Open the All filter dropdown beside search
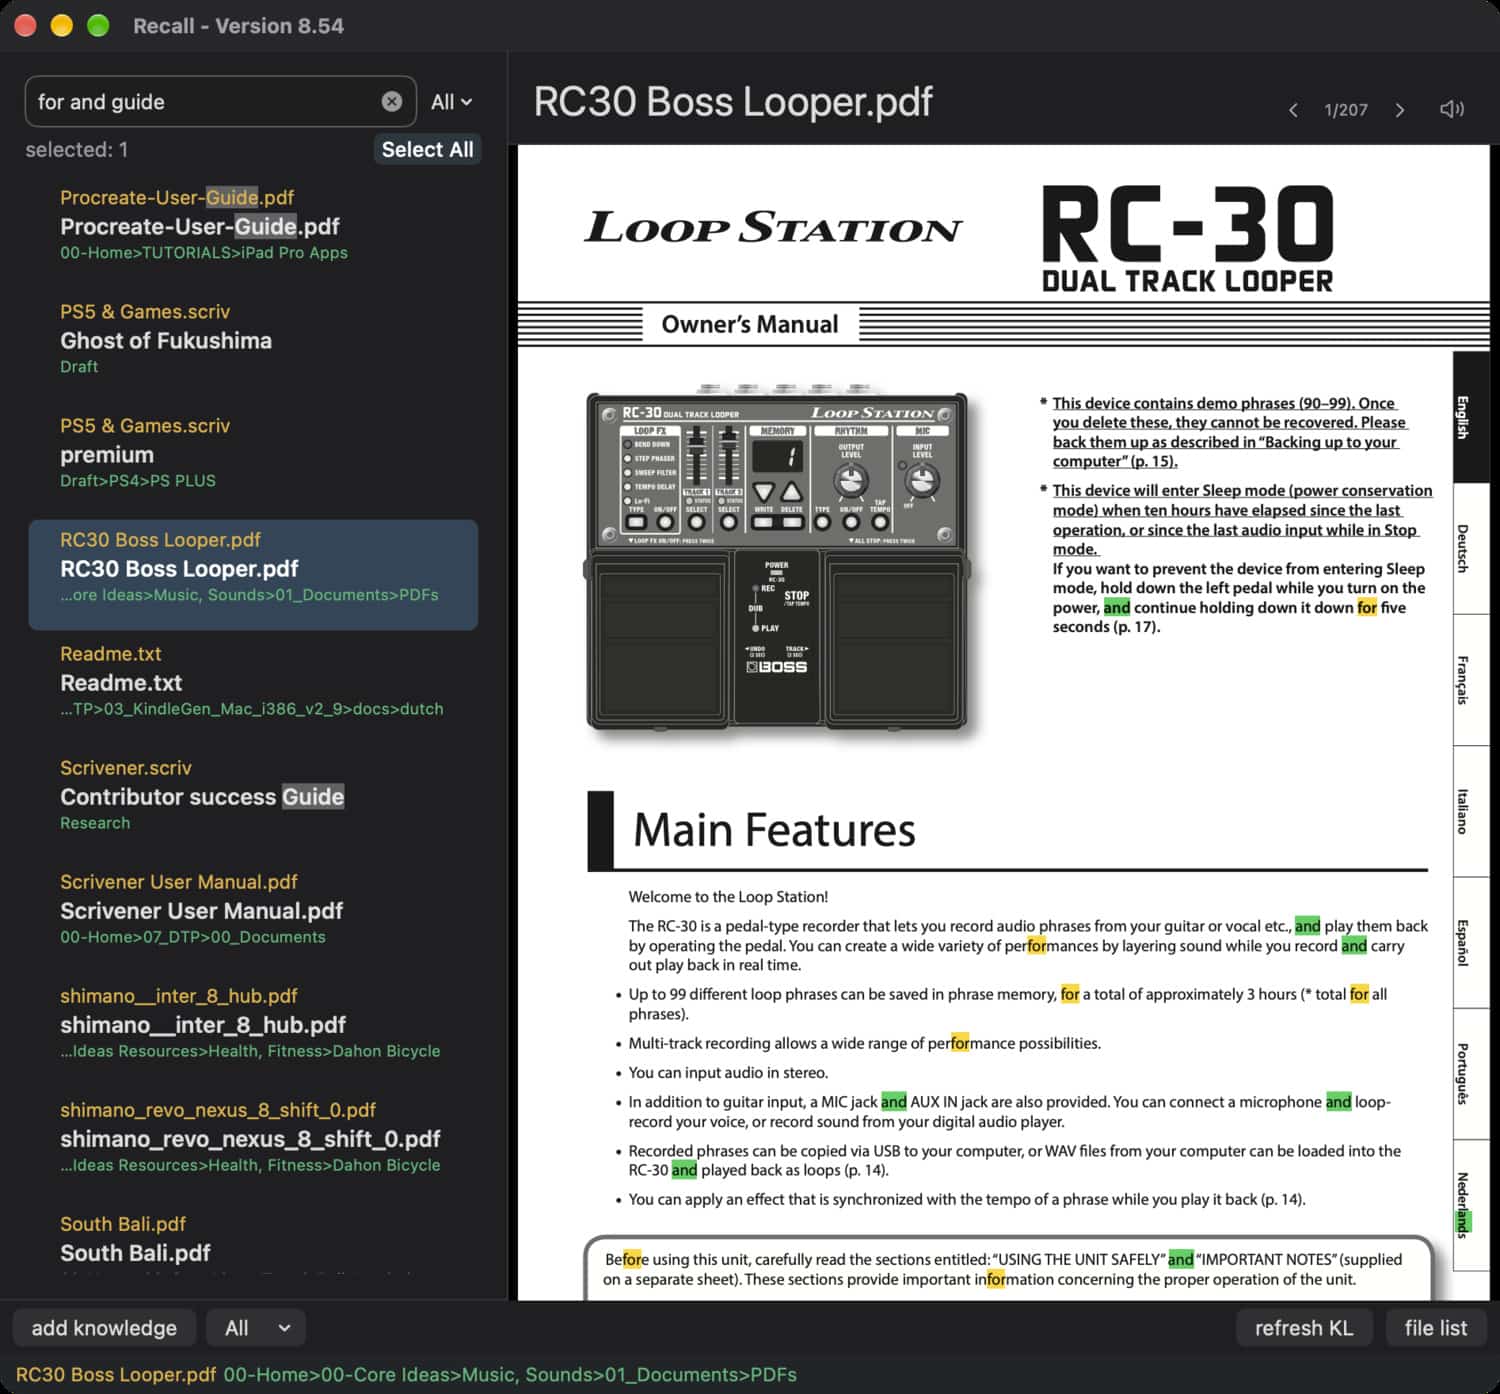This screenshot has height=1394, width=1500. (x=451, y=102)
